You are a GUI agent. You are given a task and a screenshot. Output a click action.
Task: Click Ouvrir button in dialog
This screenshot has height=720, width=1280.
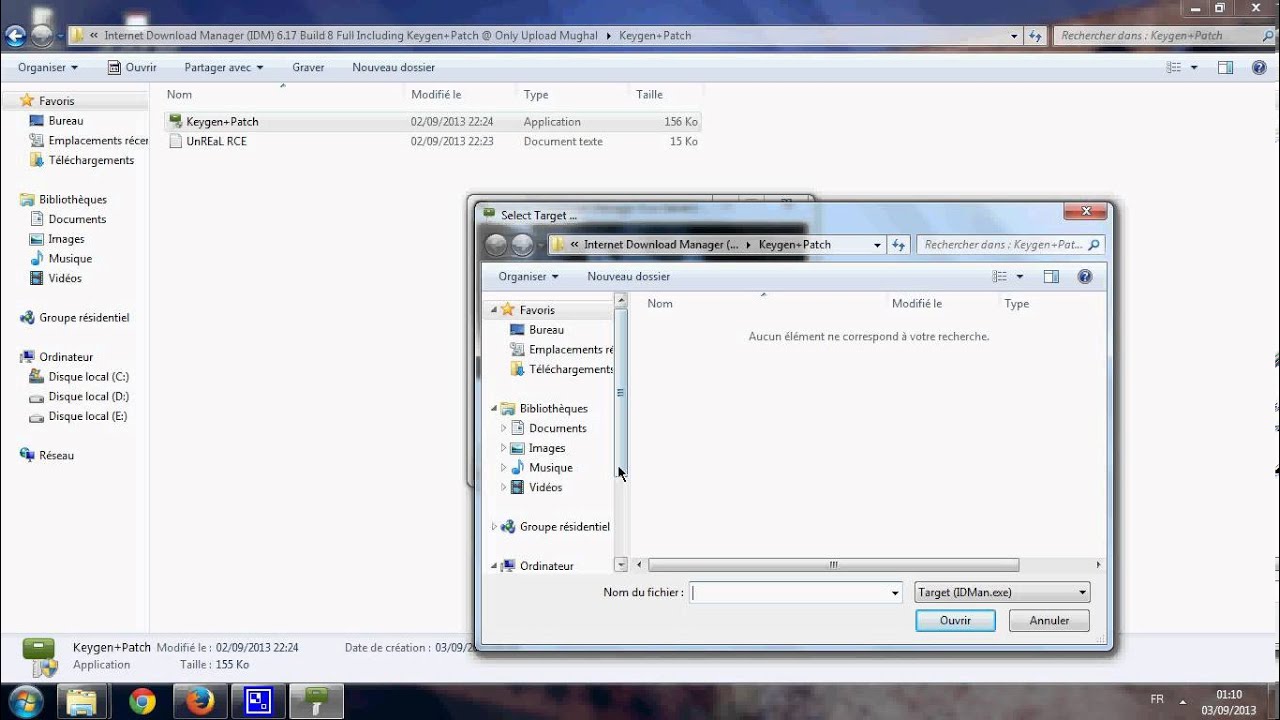(x=955, y=620)
